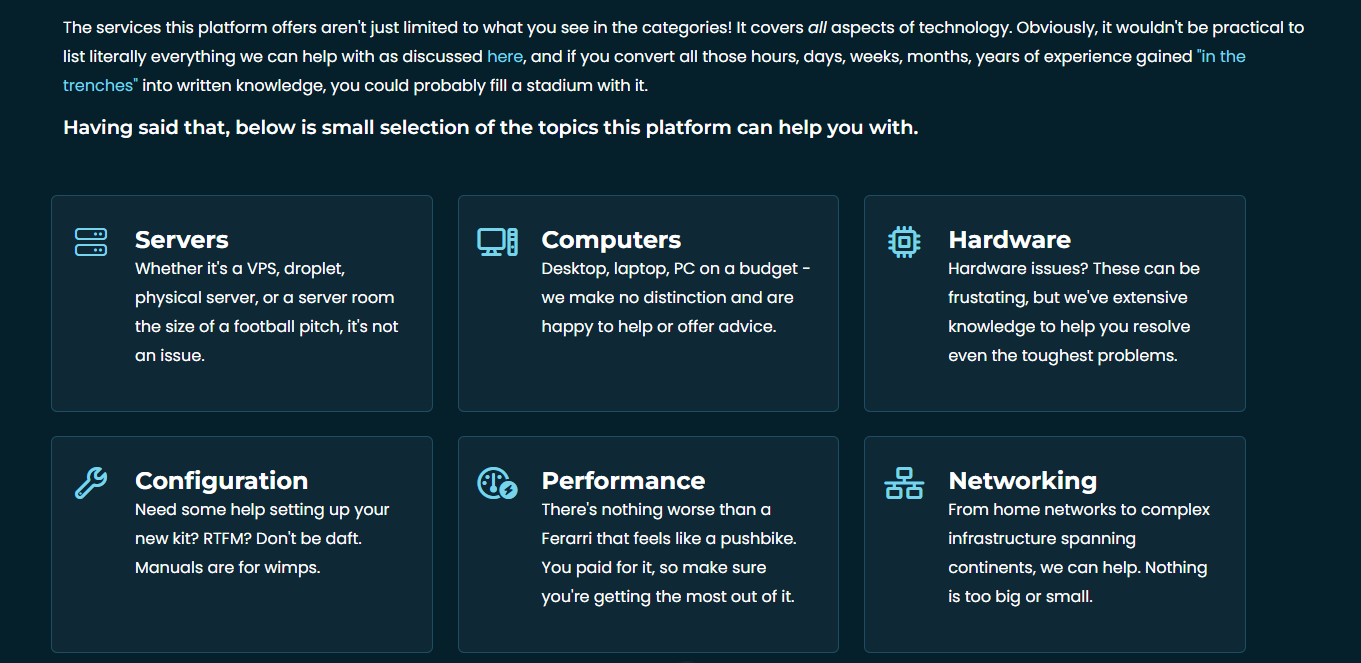This screenshot has height=663, width=1361.
Task: Select the Computers card title
Action: (x=611, y=240)
